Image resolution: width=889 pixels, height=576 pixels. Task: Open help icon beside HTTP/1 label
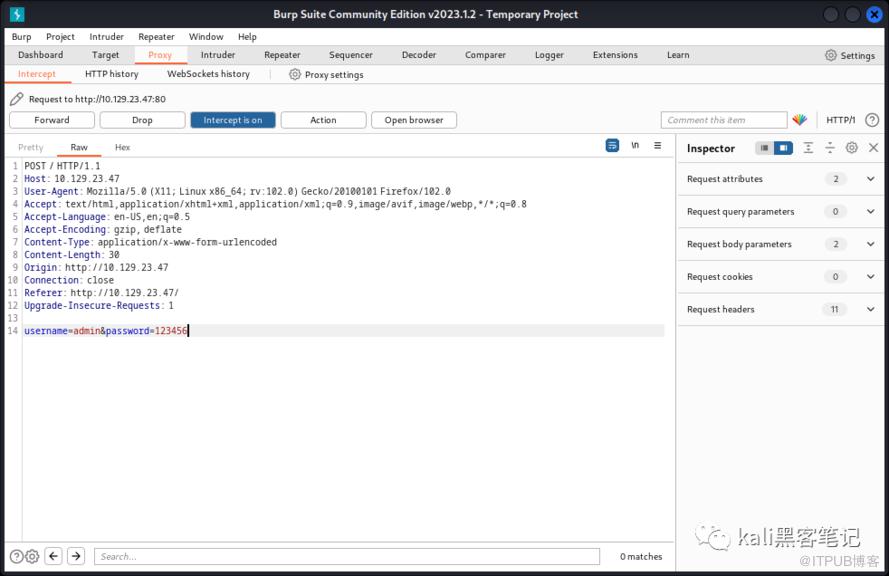coord(872,120)
